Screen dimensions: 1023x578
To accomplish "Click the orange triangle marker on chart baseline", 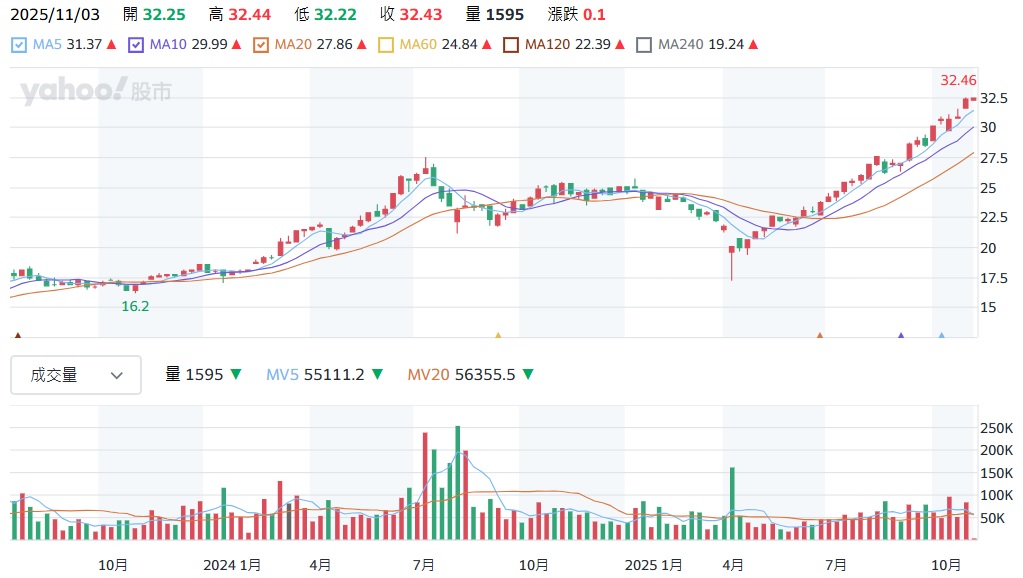I will pos(820,336).
